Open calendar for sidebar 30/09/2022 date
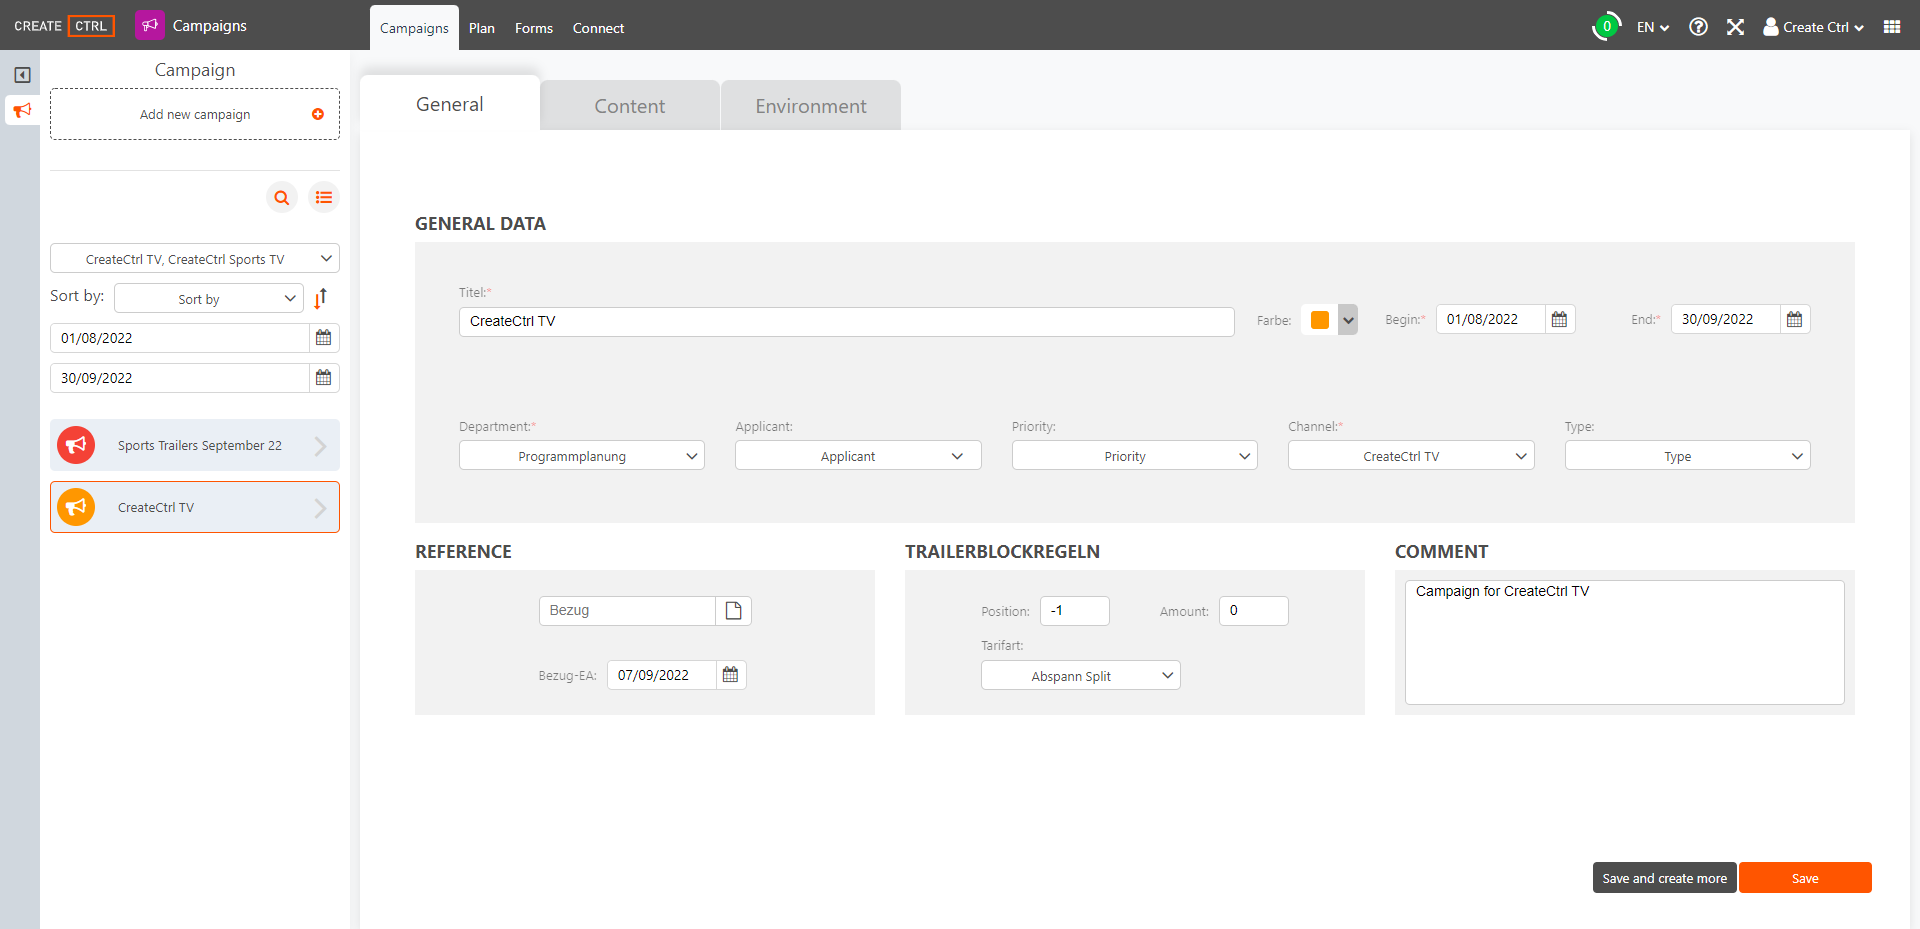 pyautogui.click(x=323, y=378)
